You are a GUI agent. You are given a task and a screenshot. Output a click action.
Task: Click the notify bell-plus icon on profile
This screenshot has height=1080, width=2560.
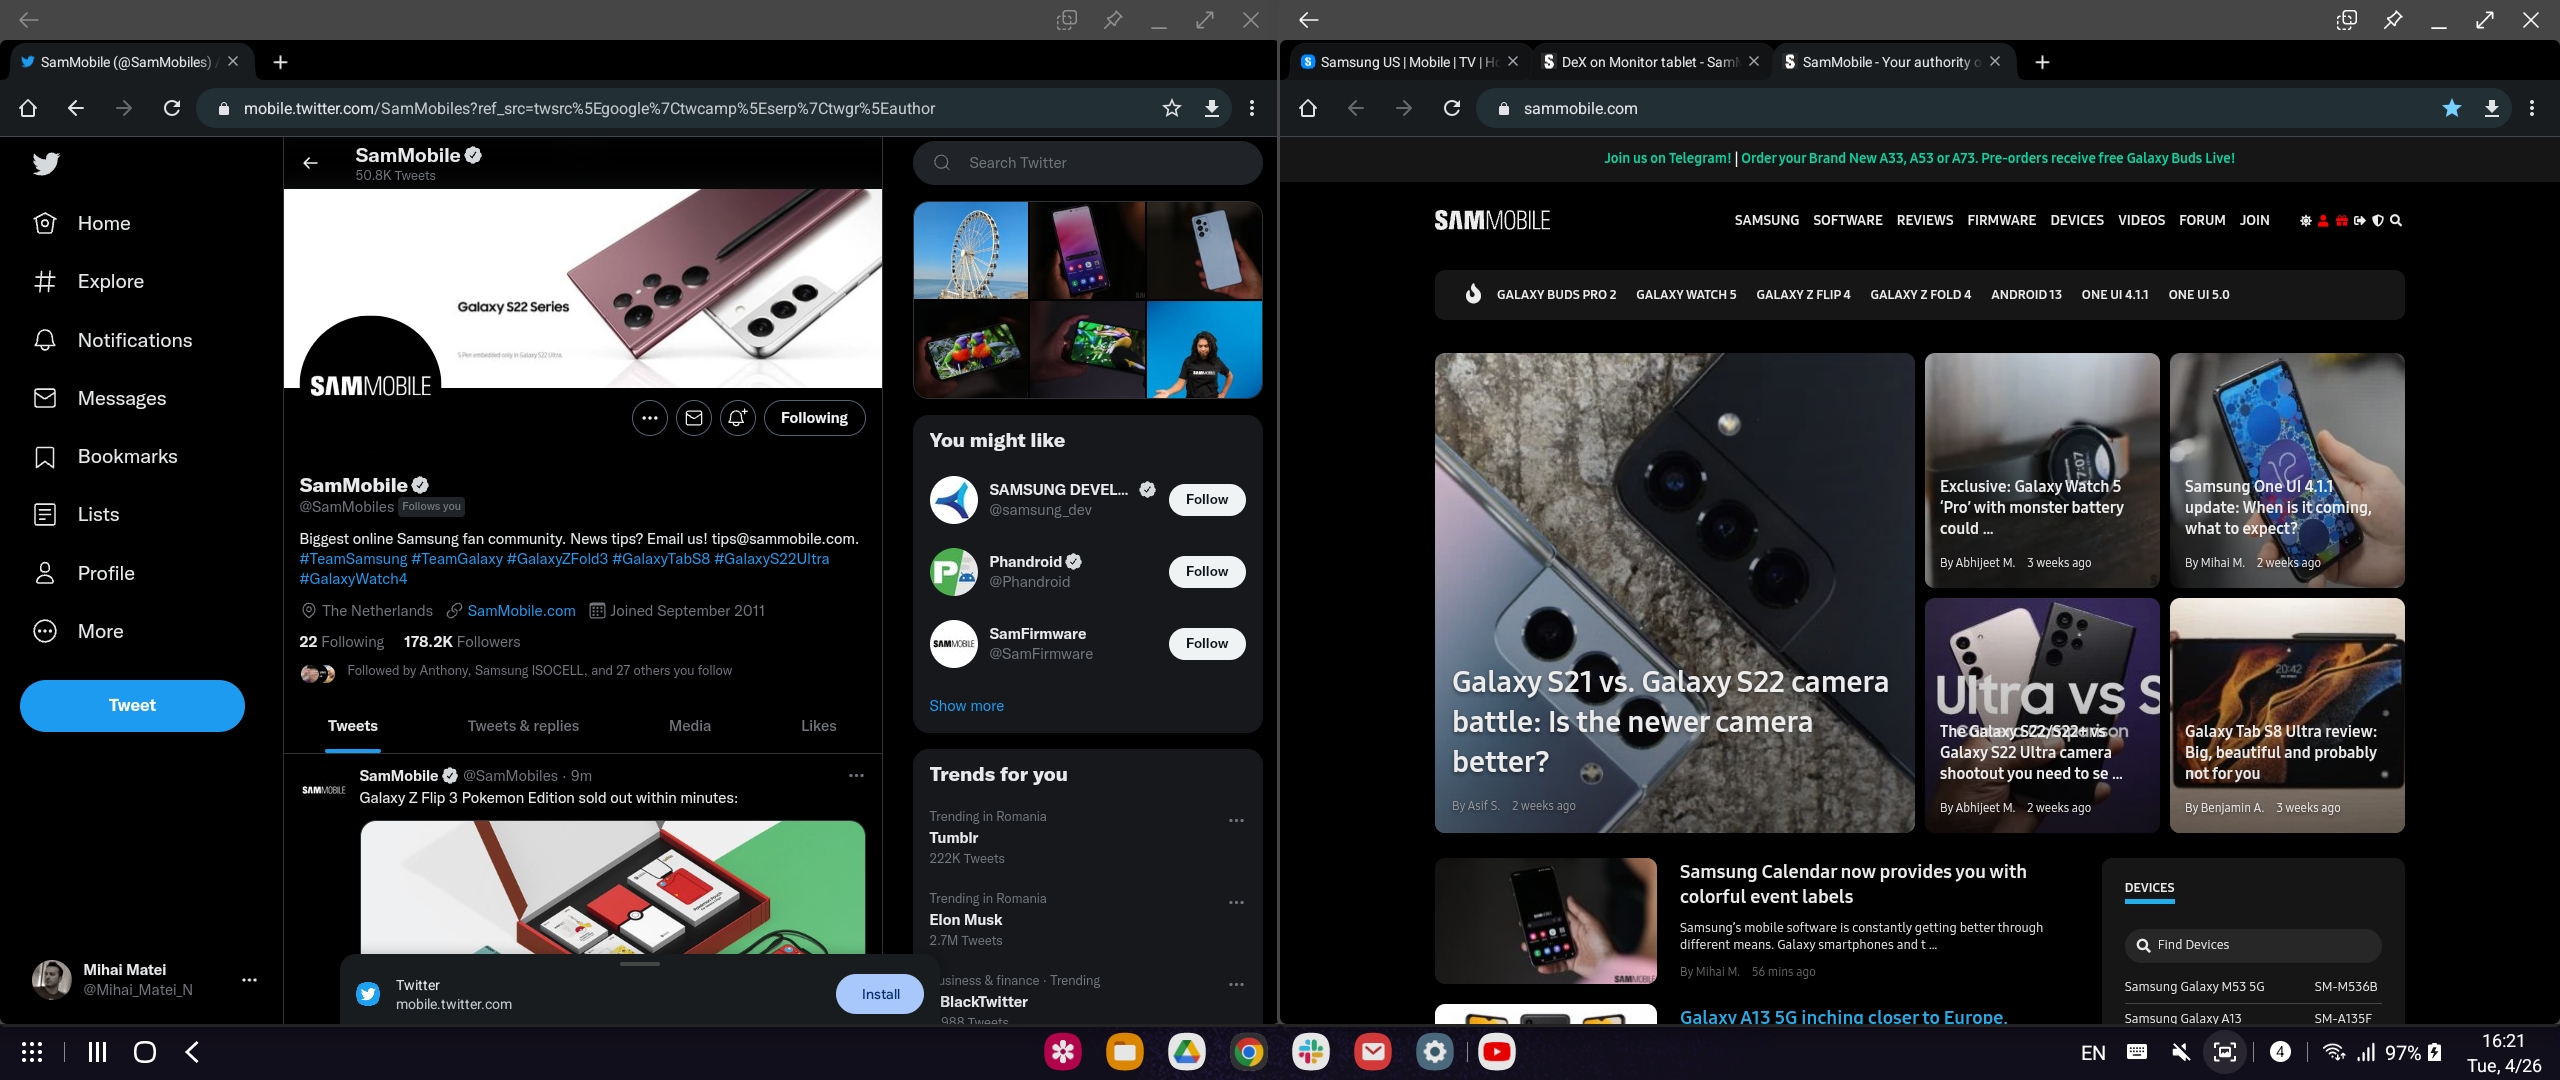737,418
